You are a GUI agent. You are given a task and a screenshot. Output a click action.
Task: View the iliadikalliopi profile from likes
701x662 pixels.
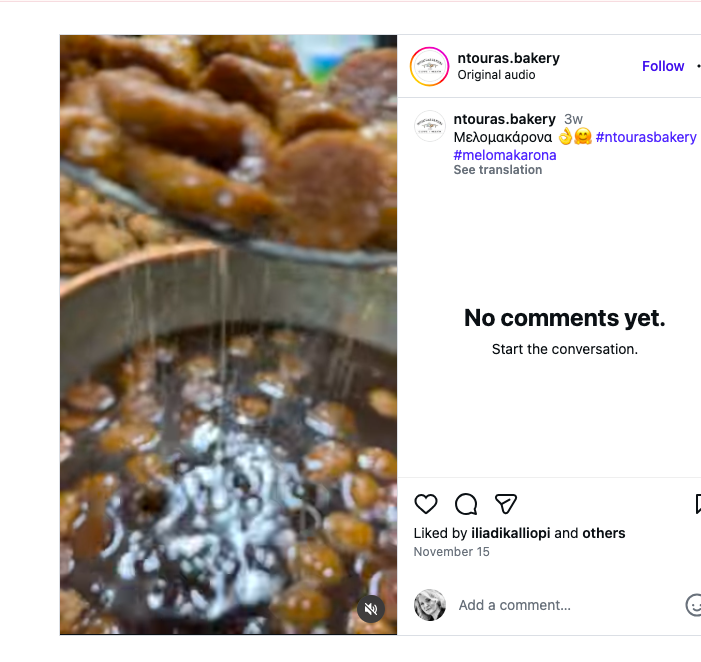[510, 533]
